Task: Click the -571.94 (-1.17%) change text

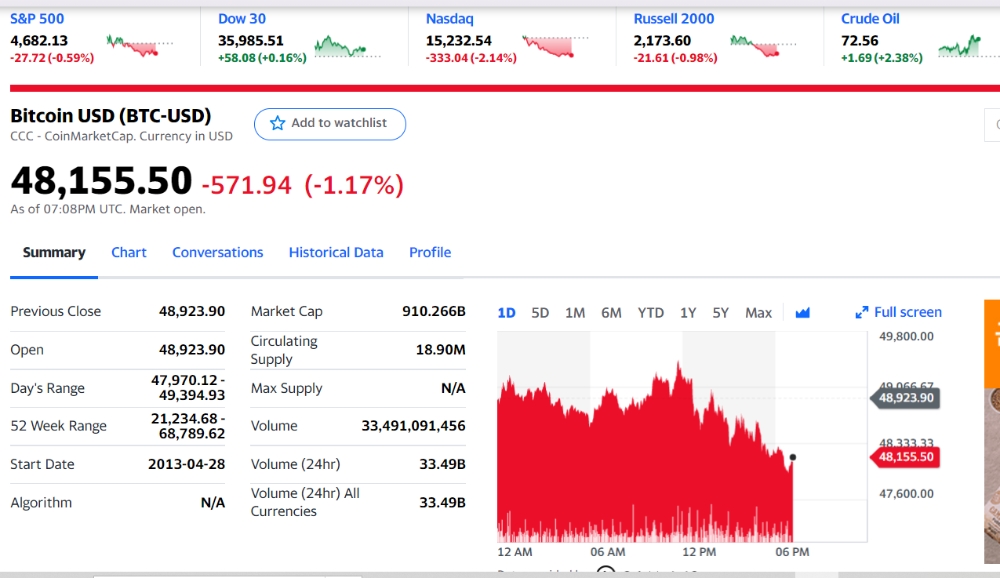Action: coord(303,186)
